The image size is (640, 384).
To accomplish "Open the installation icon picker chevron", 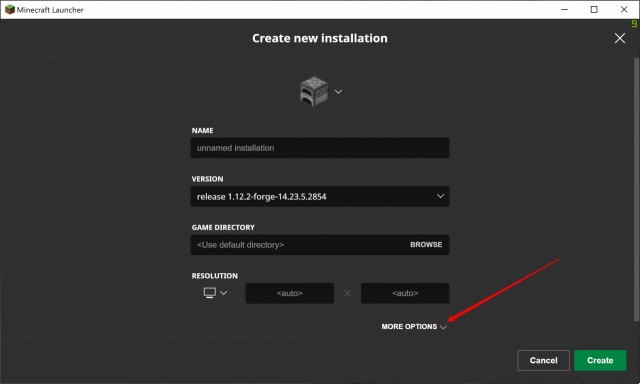I will 338,91.
